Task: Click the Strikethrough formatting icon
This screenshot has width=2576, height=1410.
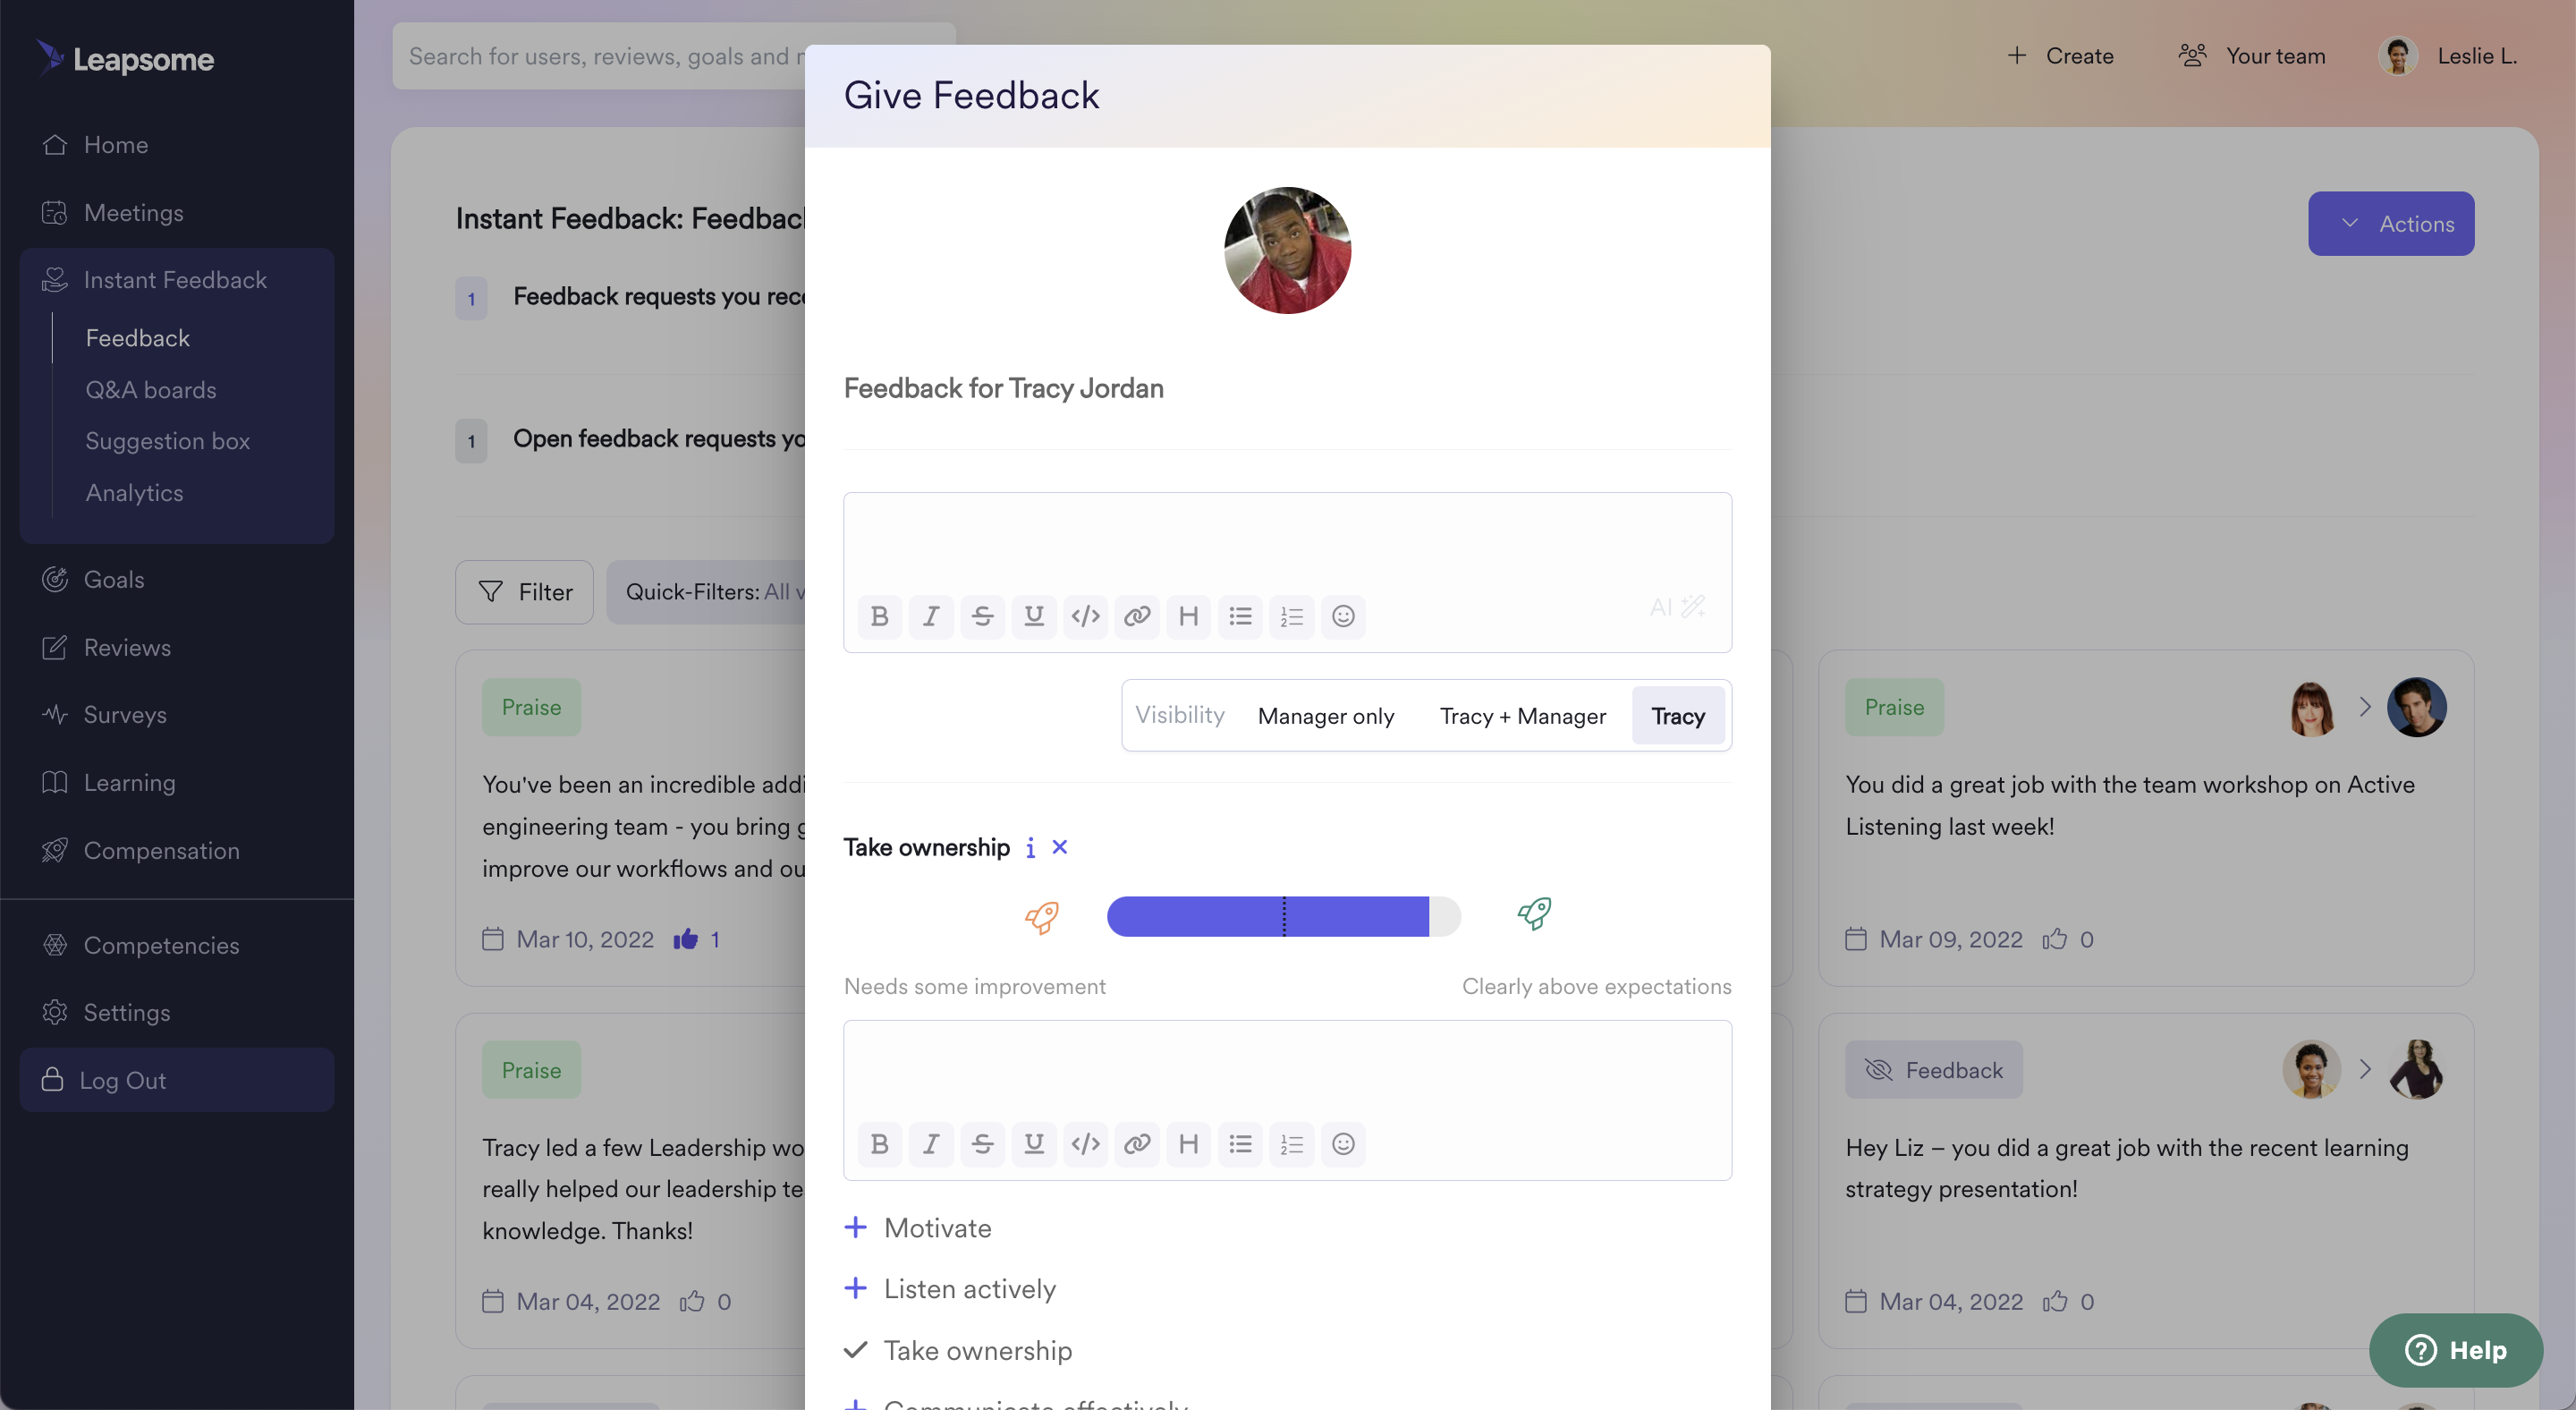Action: pyautogui.click(x=980, y=616)
